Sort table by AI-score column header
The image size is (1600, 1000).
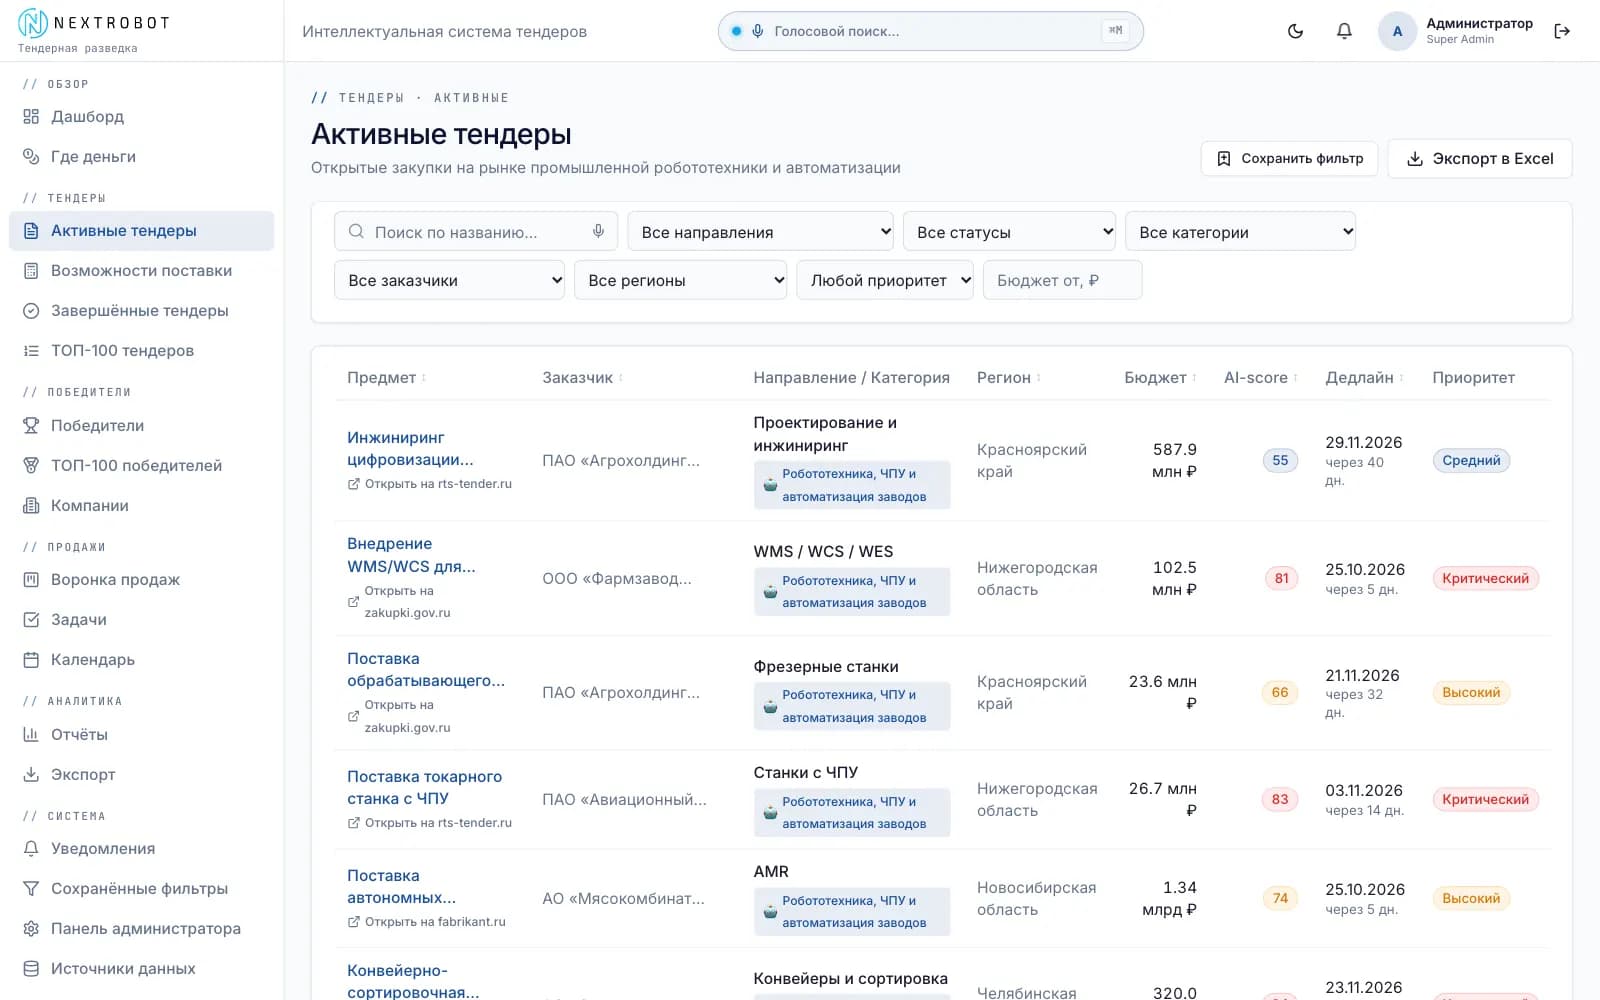(1260, 378)
